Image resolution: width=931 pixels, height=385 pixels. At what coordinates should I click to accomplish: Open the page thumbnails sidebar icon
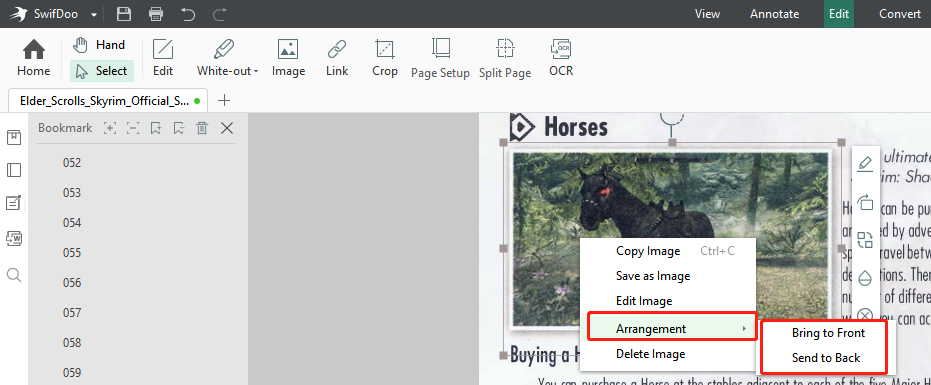[14, 171]
